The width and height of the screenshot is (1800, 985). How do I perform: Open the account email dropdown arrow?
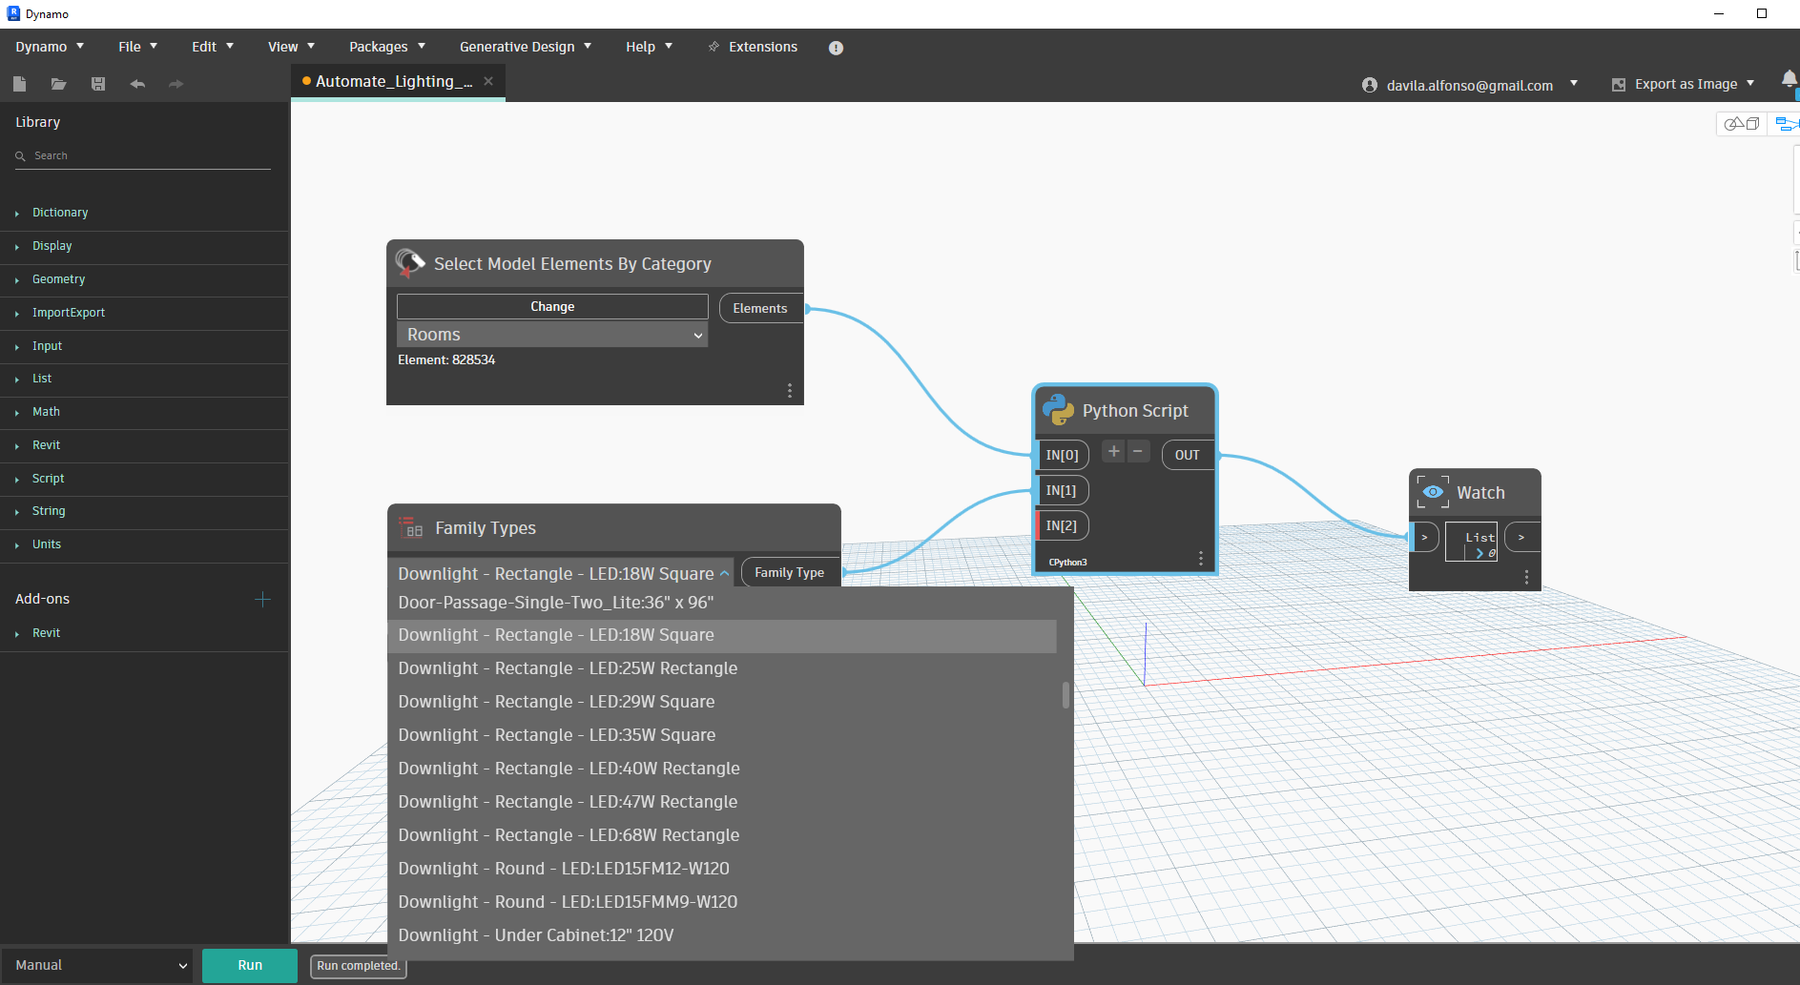(1574, 84)
